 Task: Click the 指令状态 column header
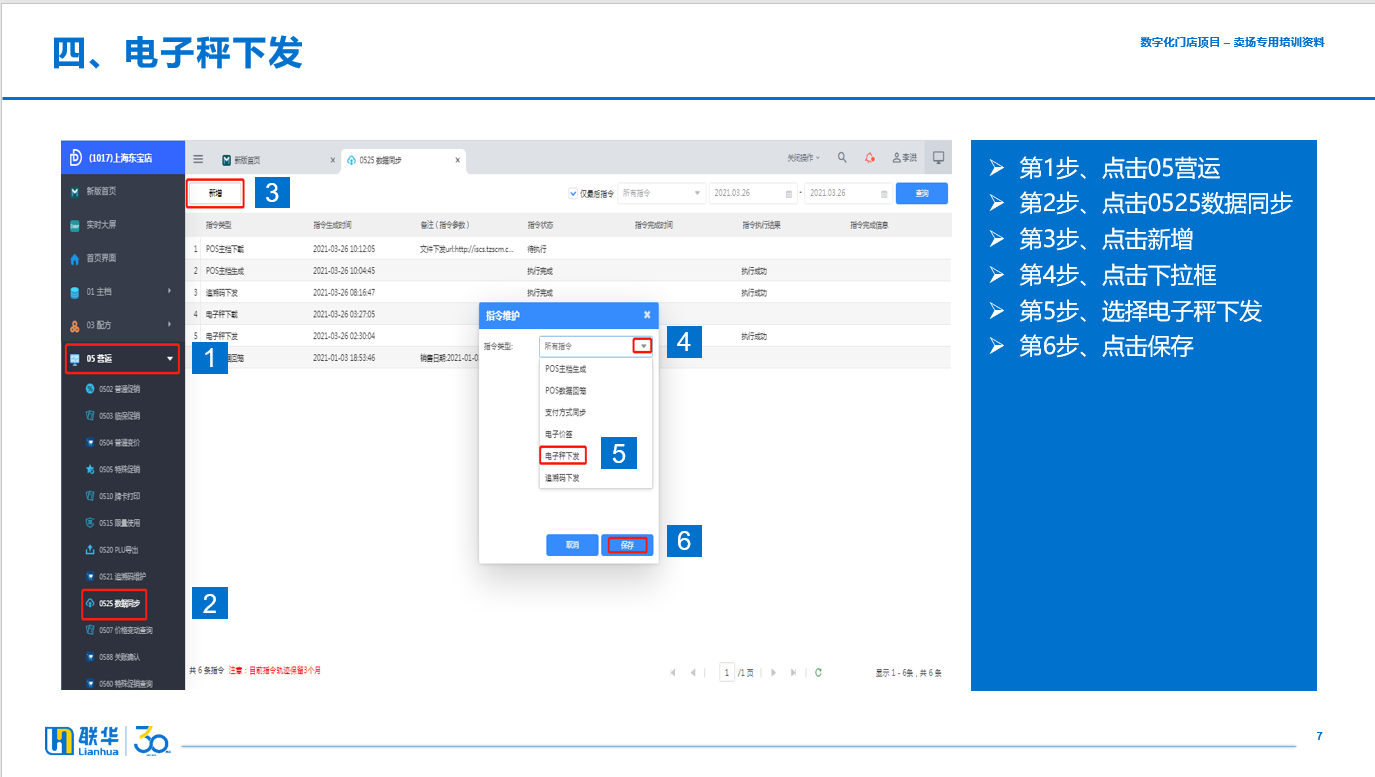541,226
